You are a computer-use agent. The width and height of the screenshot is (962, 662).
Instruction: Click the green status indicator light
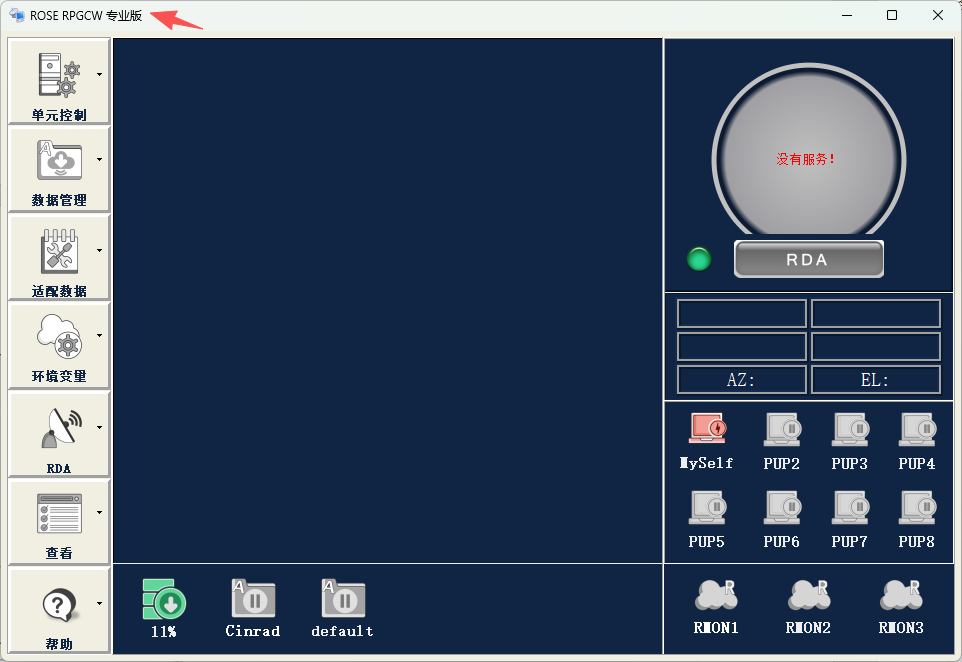[x=699, y=259]
